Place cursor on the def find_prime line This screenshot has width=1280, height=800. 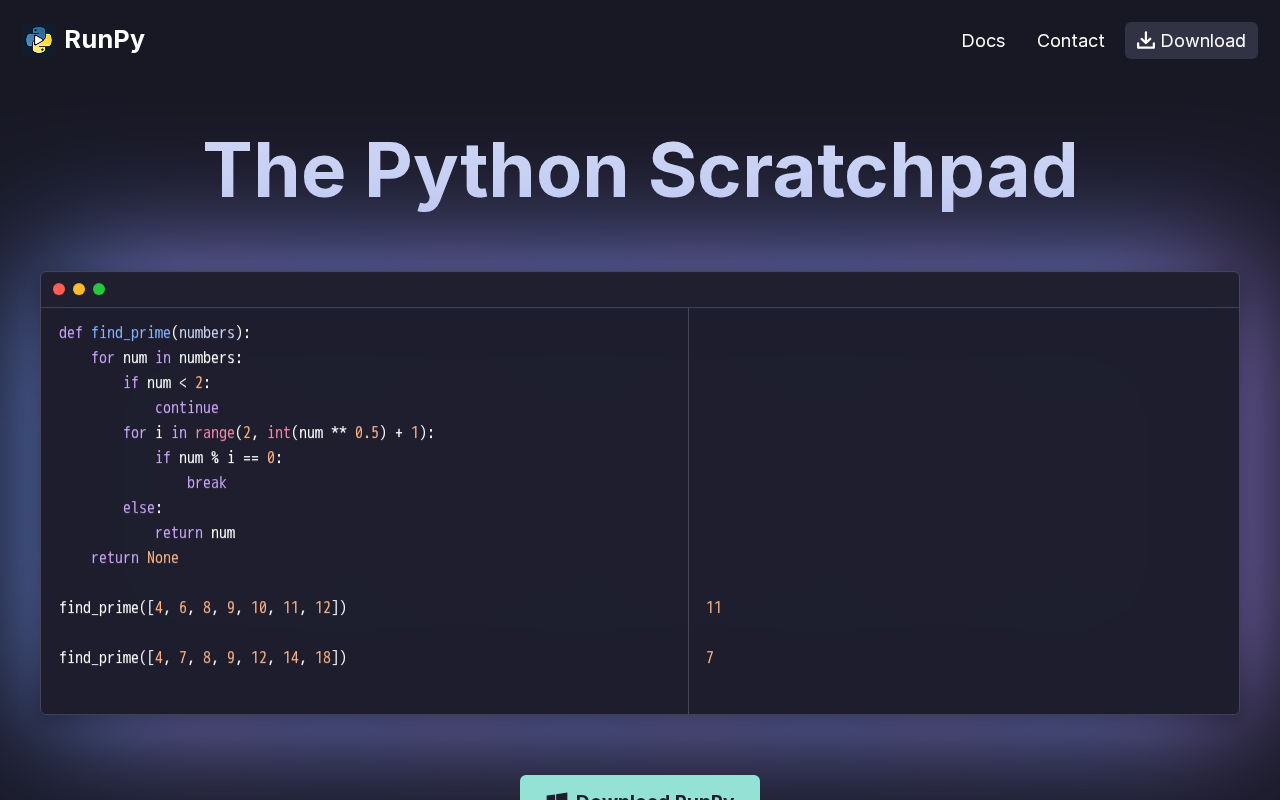point(155,333)
